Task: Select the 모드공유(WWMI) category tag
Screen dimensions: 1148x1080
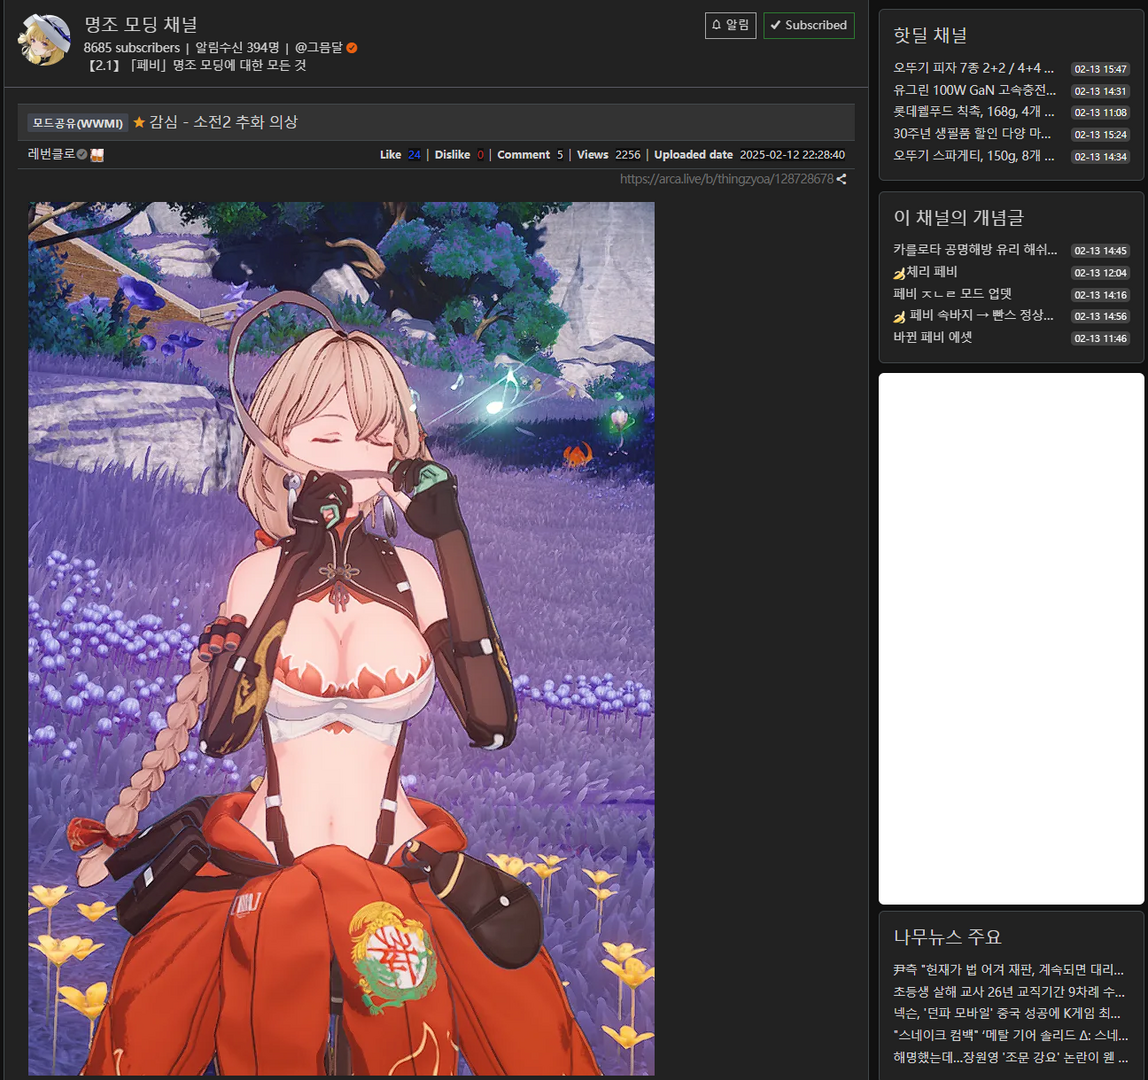Action: tap(78, 123)
